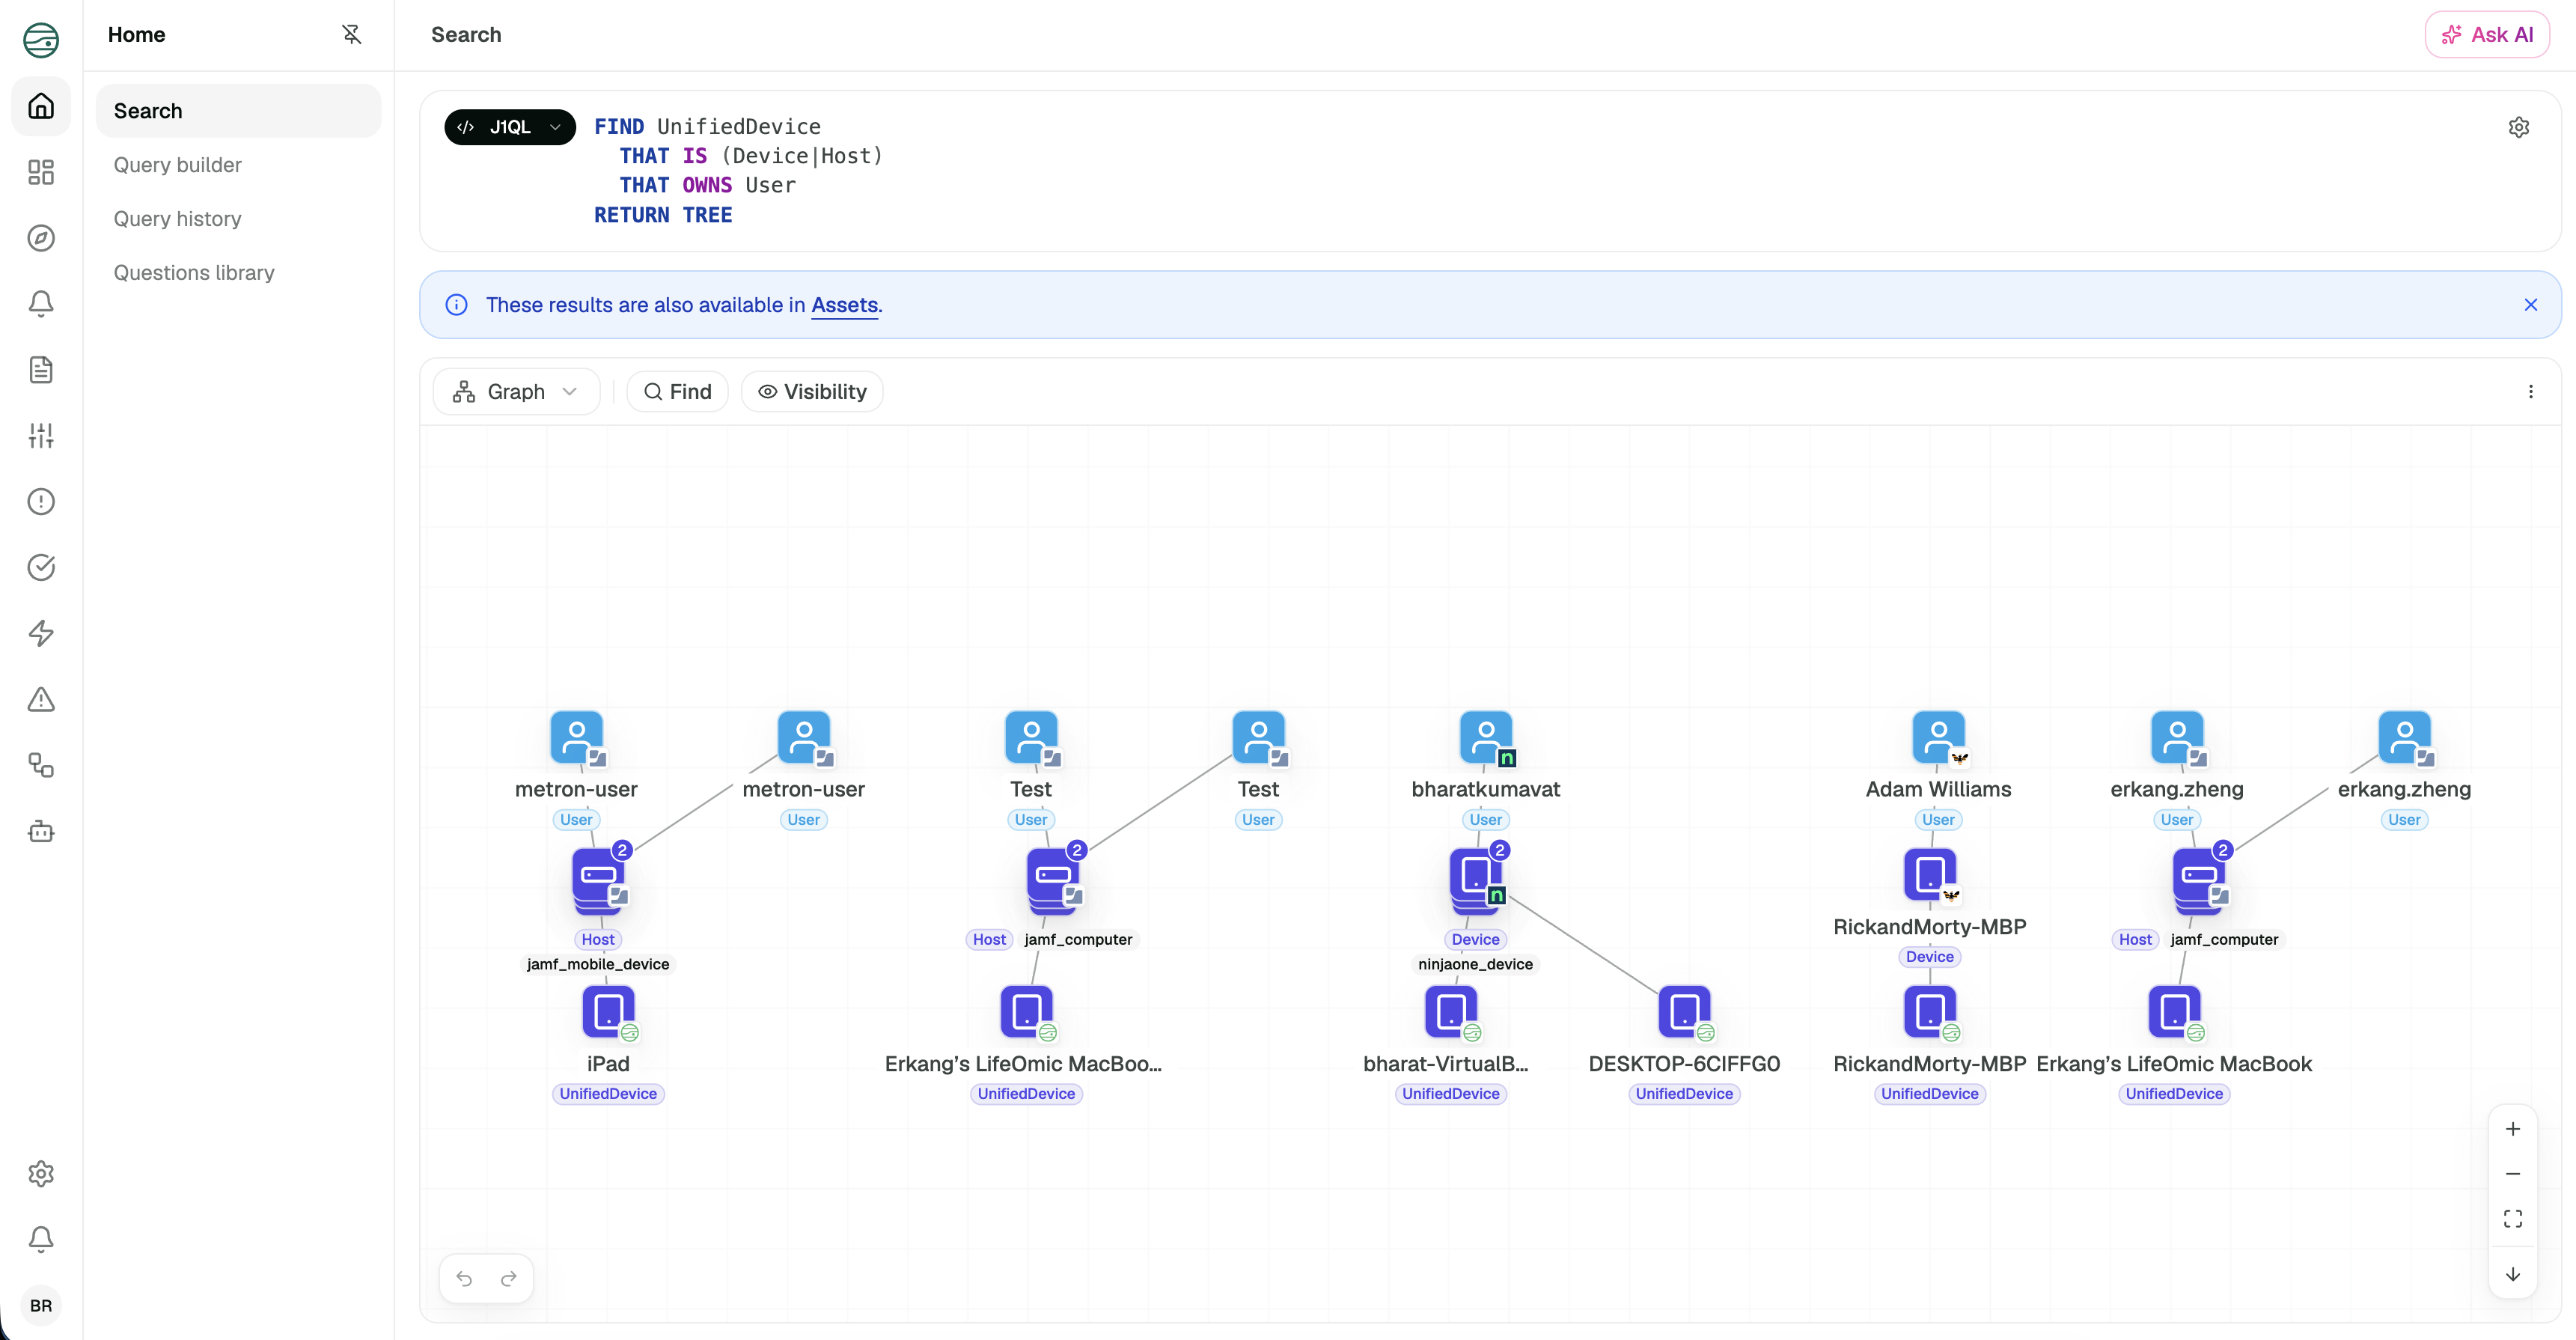Click the Erkang's LifeOmic MacBook label
Viewport: 2576px width, 1340px height.
pos(2174,1064)
